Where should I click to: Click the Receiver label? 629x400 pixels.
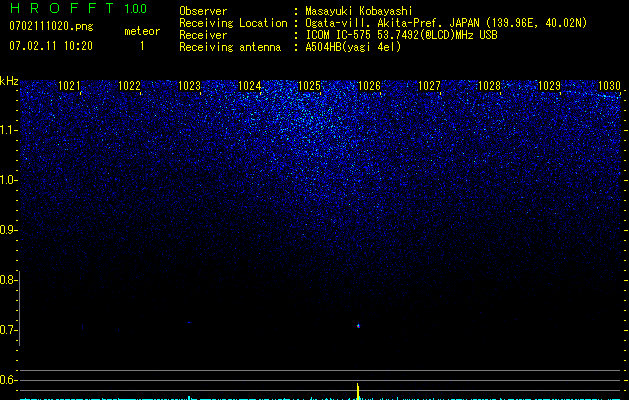[203, 35]
